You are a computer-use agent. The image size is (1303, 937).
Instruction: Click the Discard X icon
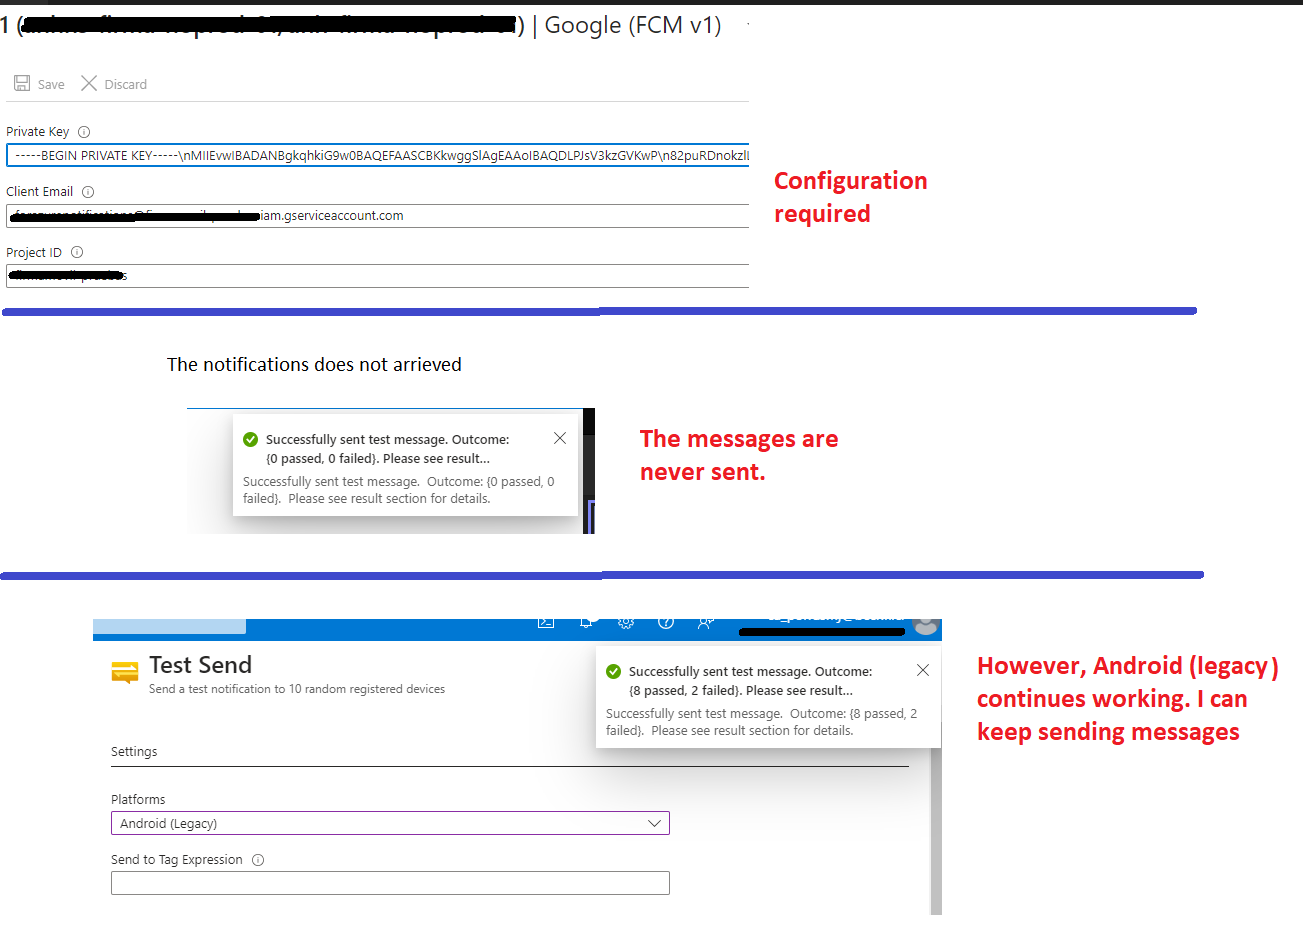click(x=89, y=83)
